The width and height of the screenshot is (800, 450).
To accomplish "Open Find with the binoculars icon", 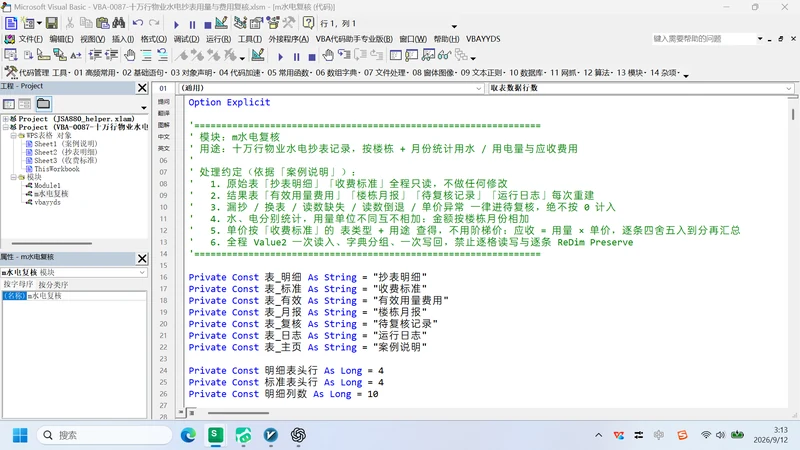I will [x=119, y=23].
